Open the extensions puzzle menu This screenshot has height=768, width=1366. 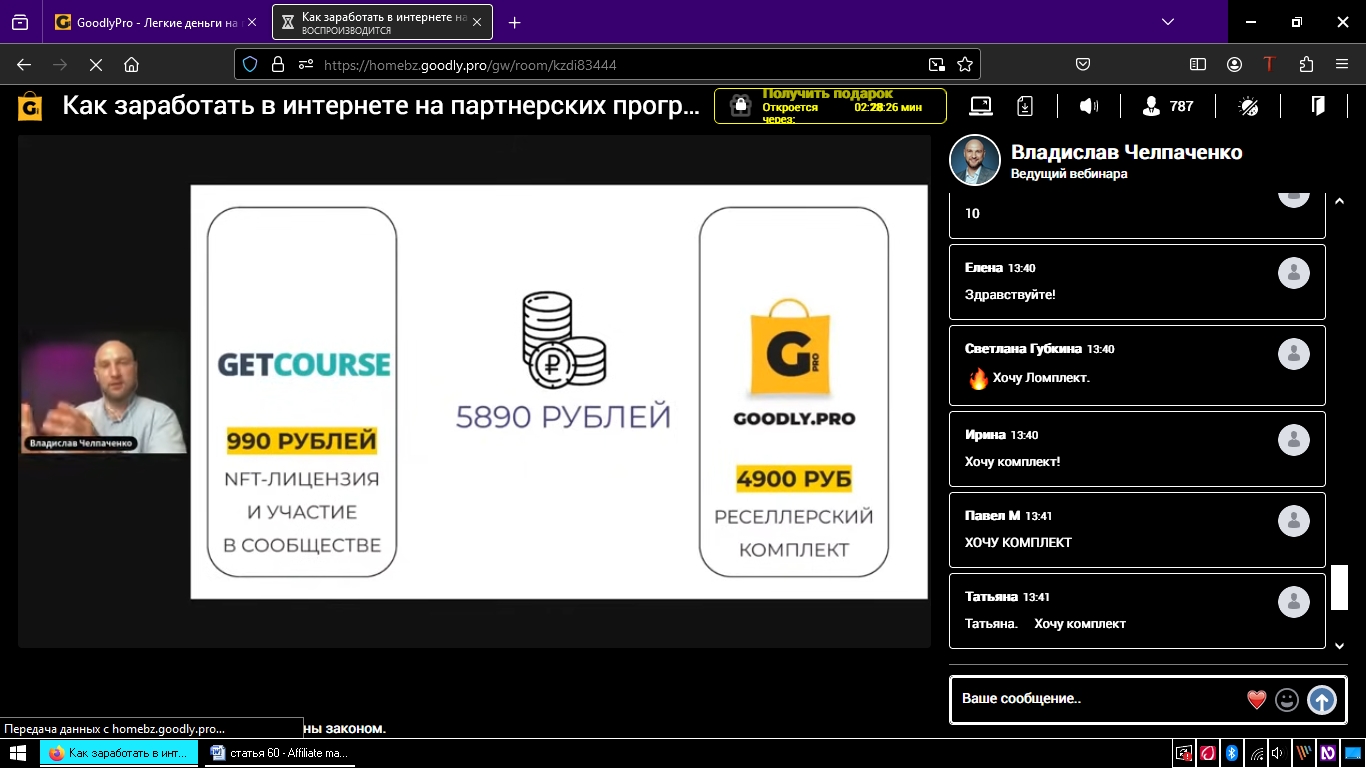tap(1306, 64)
